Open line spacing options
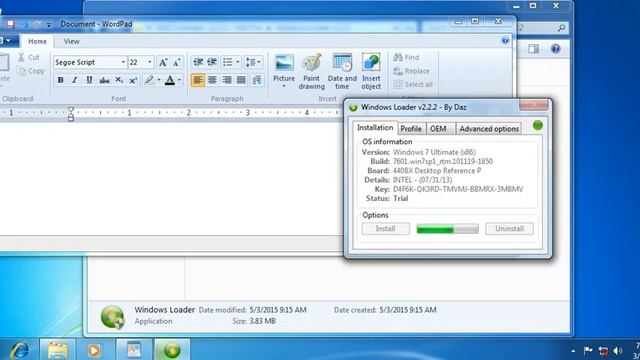The height and width of the screenshot is (360, 640). point(250,62)
